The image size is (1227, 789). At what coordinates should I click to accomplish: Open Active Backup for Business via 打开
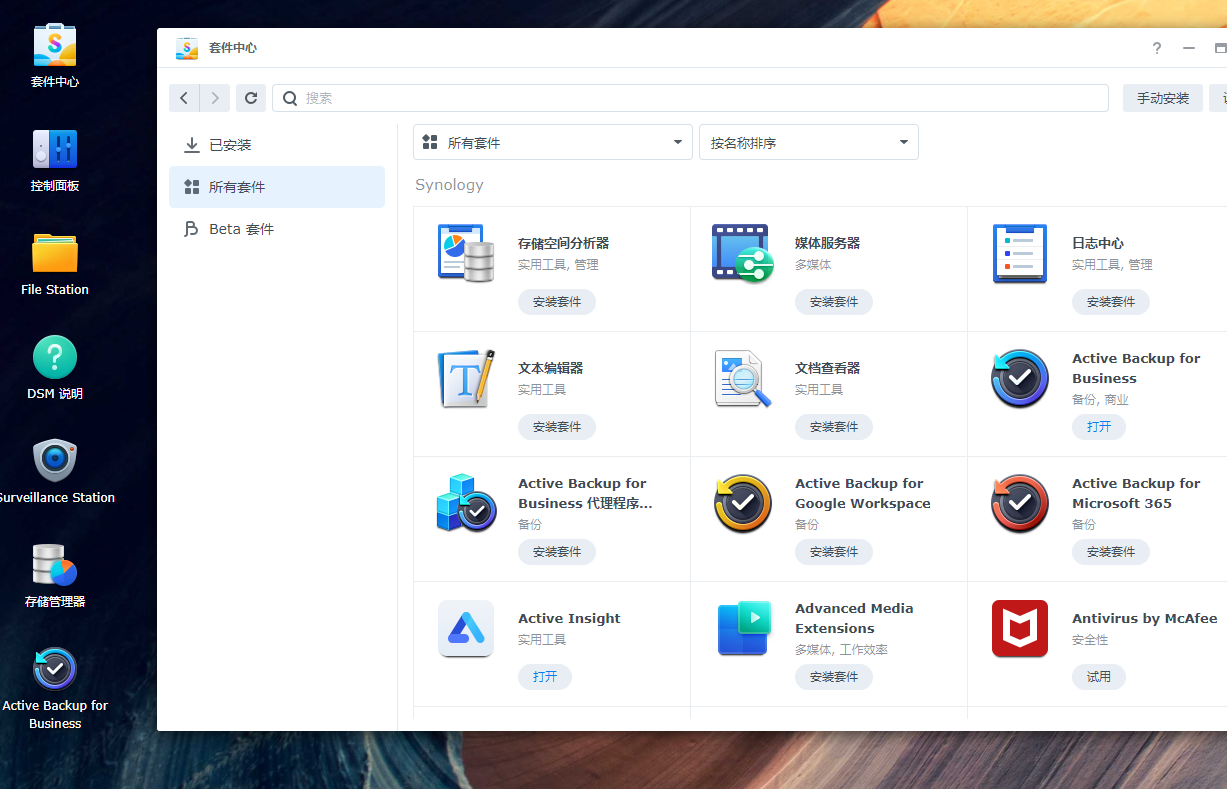click(x=1099, y=427)
